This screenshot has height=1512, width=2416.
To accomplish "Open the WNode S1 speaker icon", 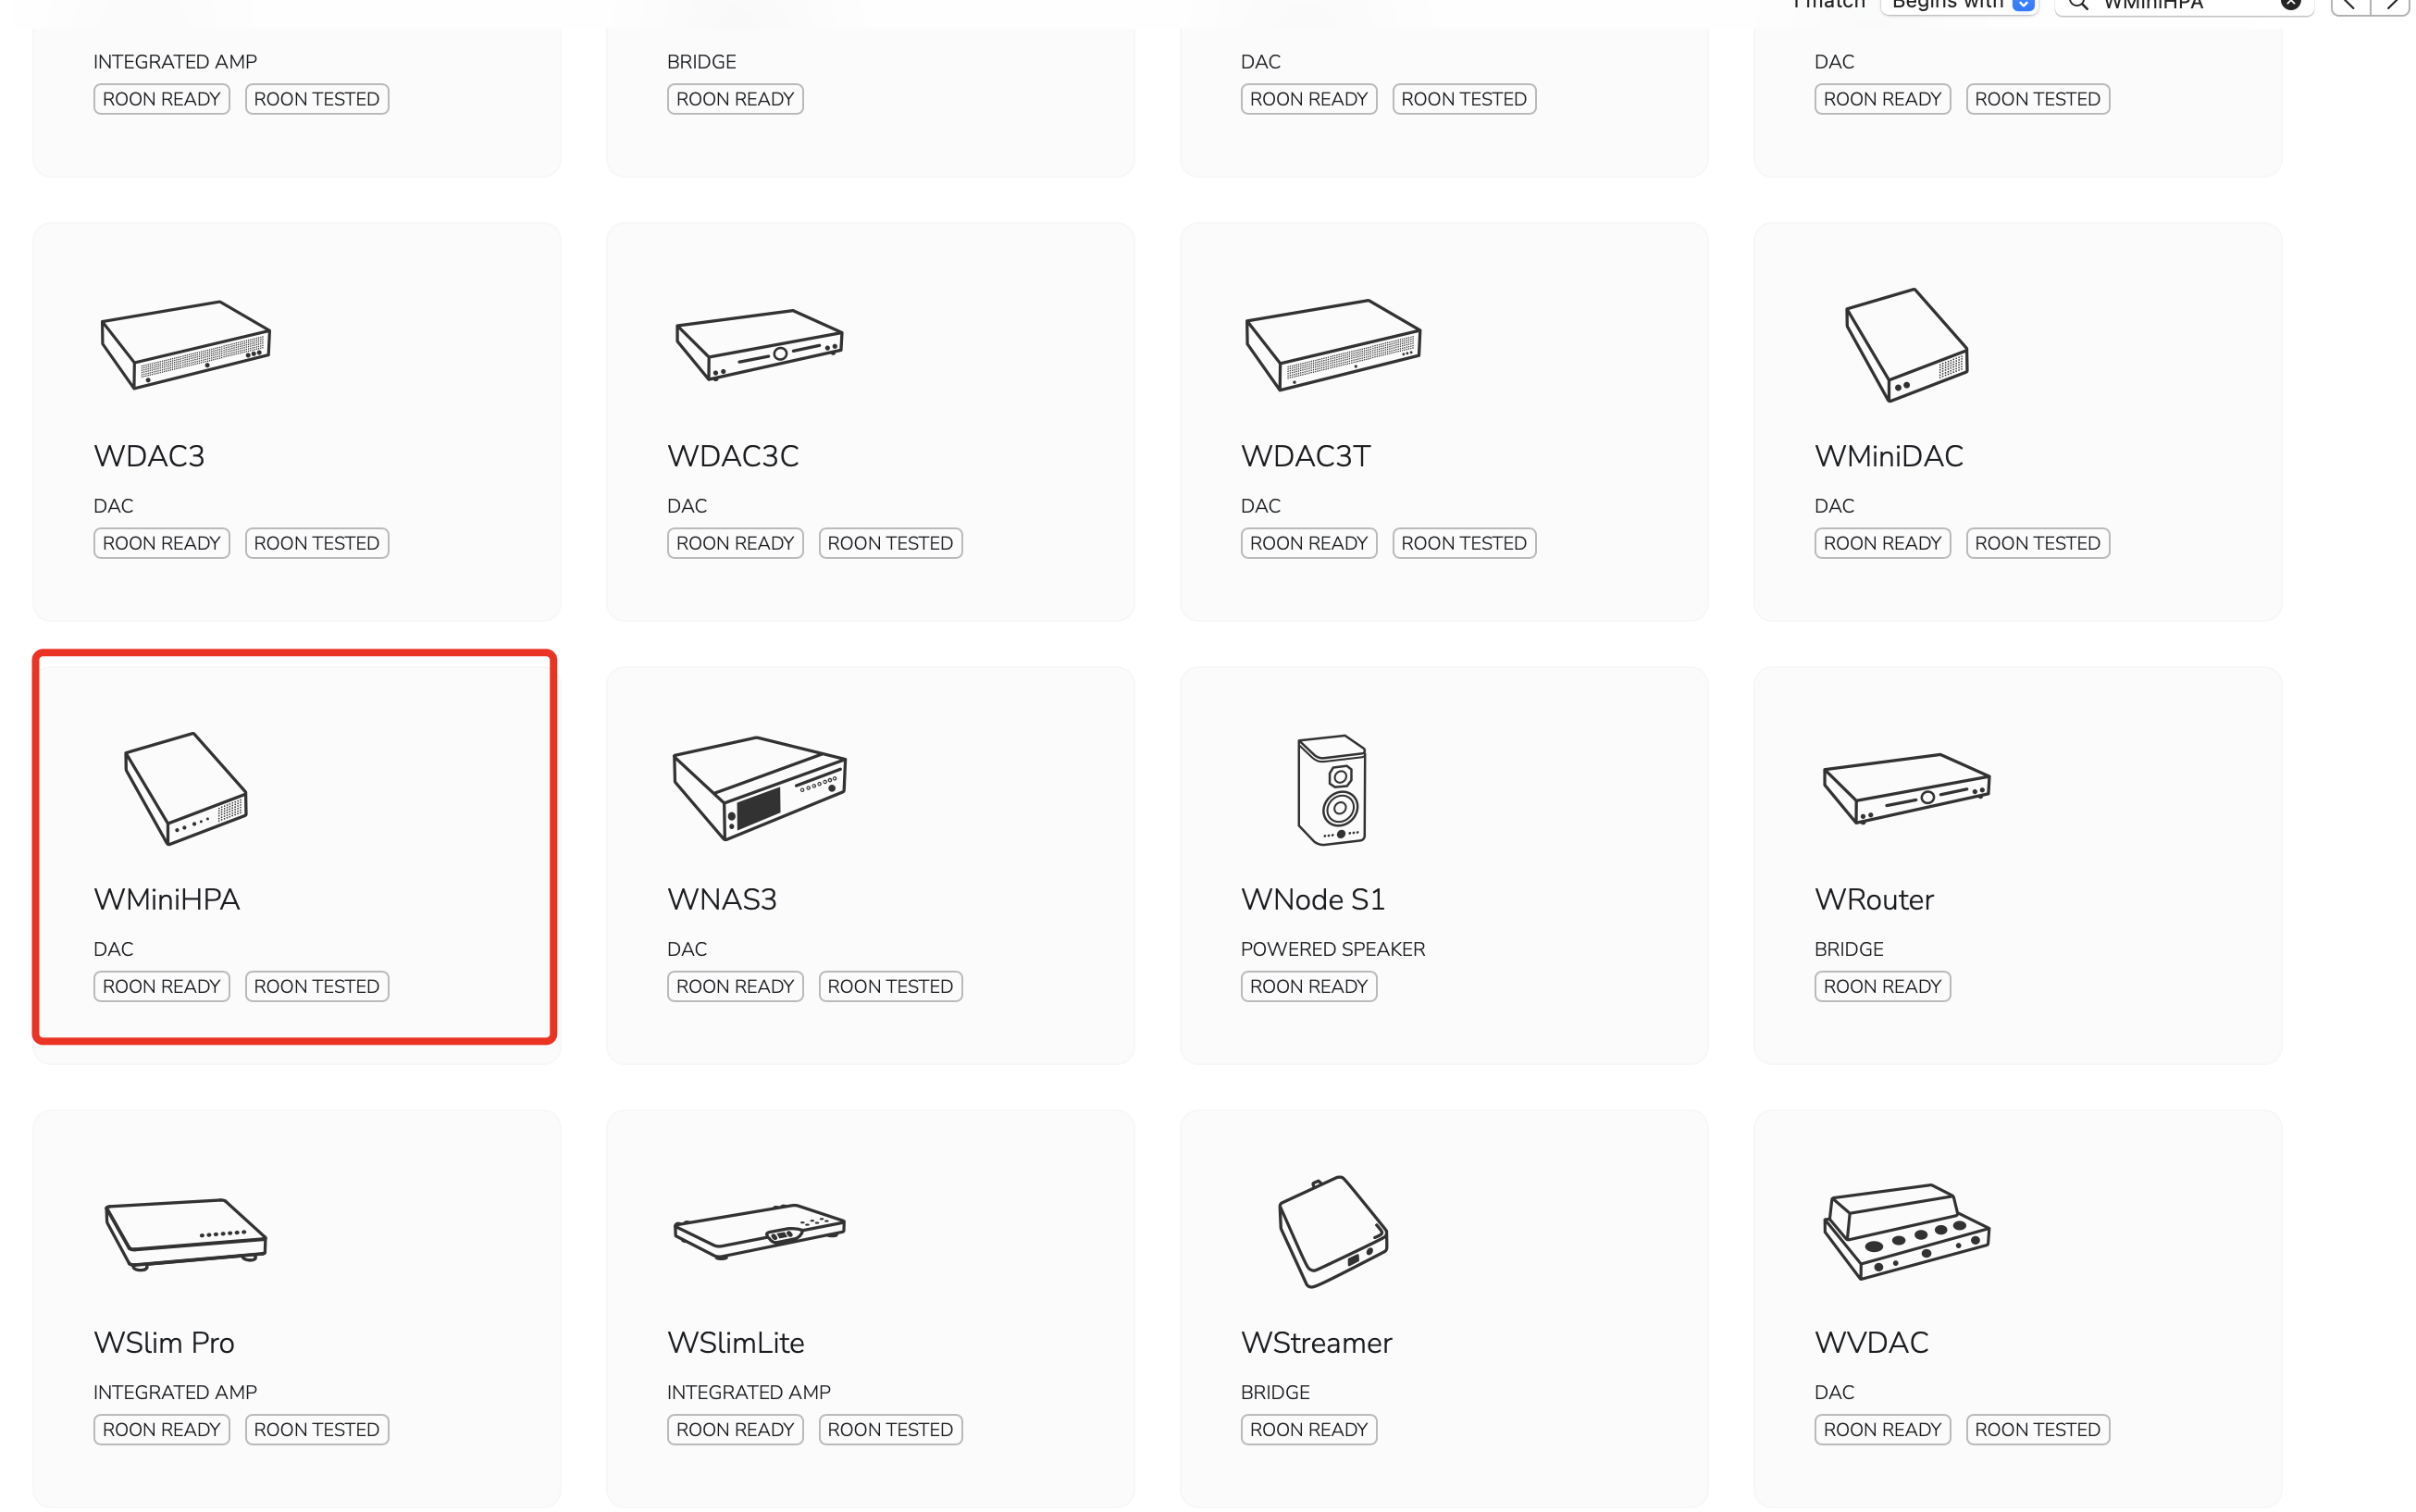I will point(1332,790).
